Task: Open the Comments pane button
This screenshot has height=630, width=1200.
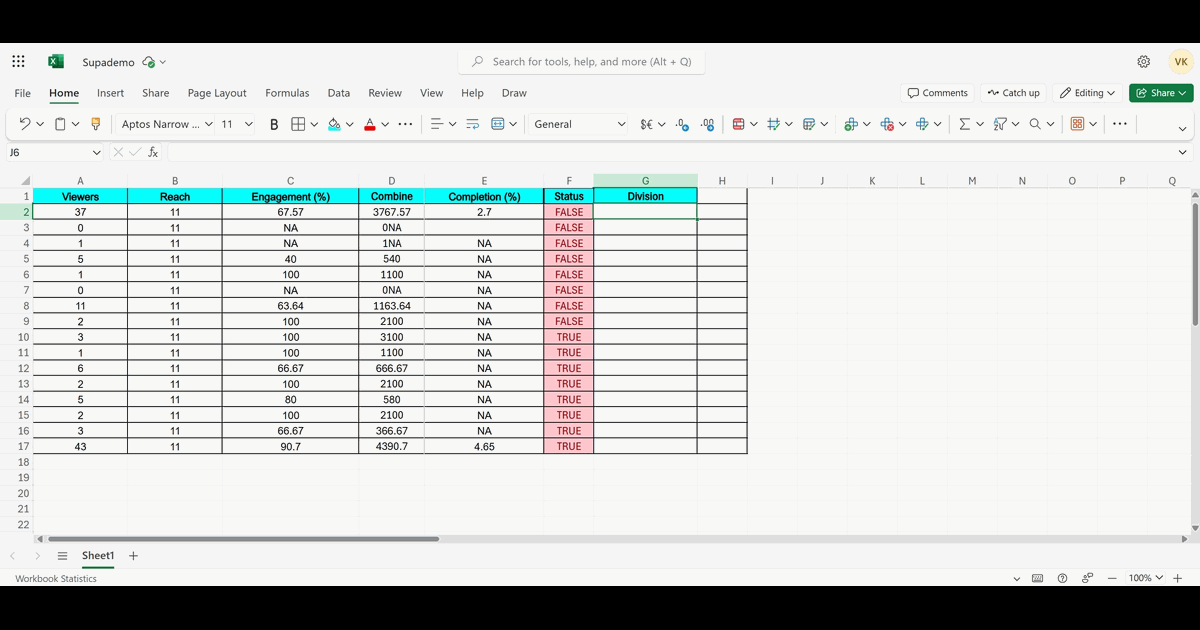Action: click(937, 93)
